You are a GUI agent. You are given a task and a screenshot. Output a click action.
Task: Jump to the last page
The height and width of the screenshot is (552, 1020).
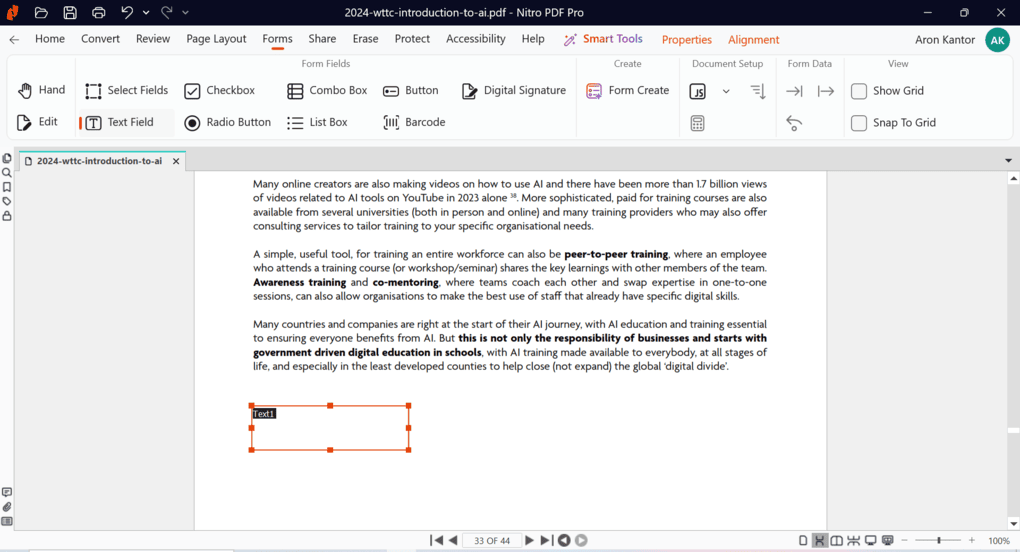click(546, 540)
